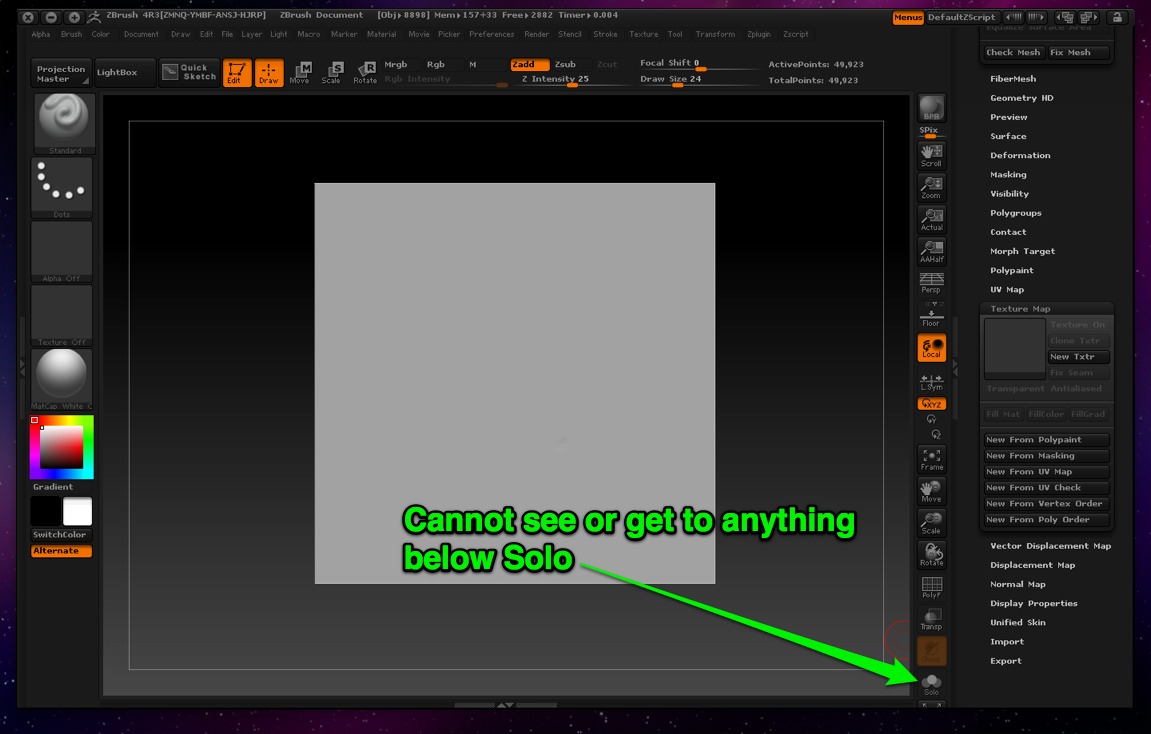
Task: Toggle Solo mode
Action: click(932, 685)
